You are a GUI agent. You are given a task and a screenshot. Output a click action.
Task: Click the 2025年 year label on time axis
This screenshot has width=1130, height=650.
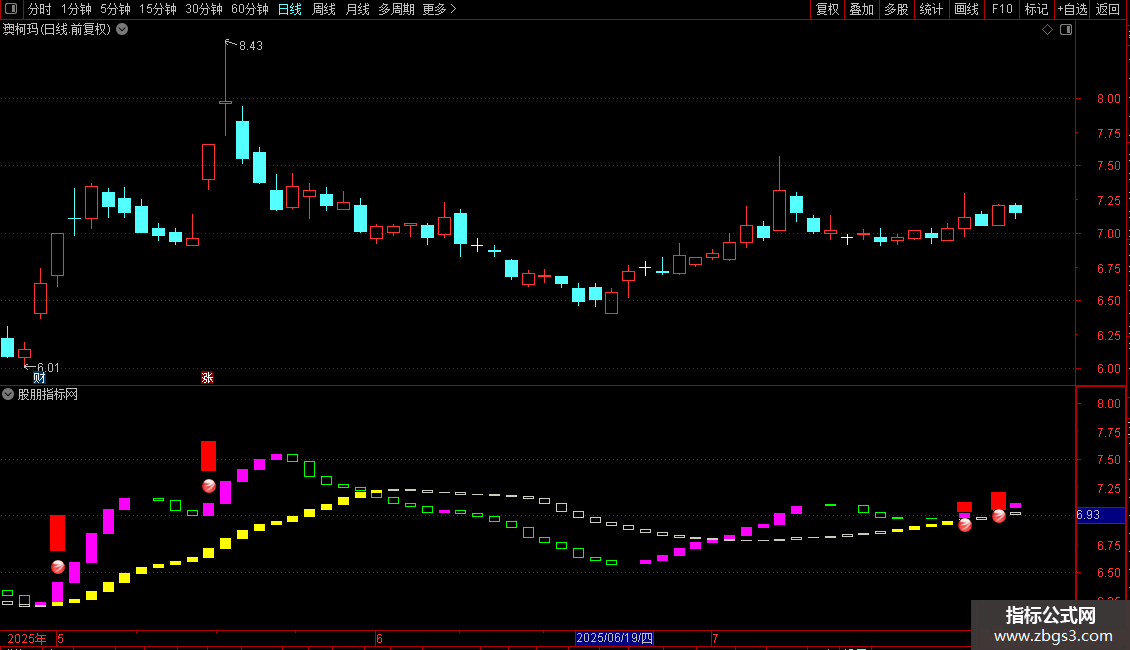pyautogui.click(x=27, y=638)
